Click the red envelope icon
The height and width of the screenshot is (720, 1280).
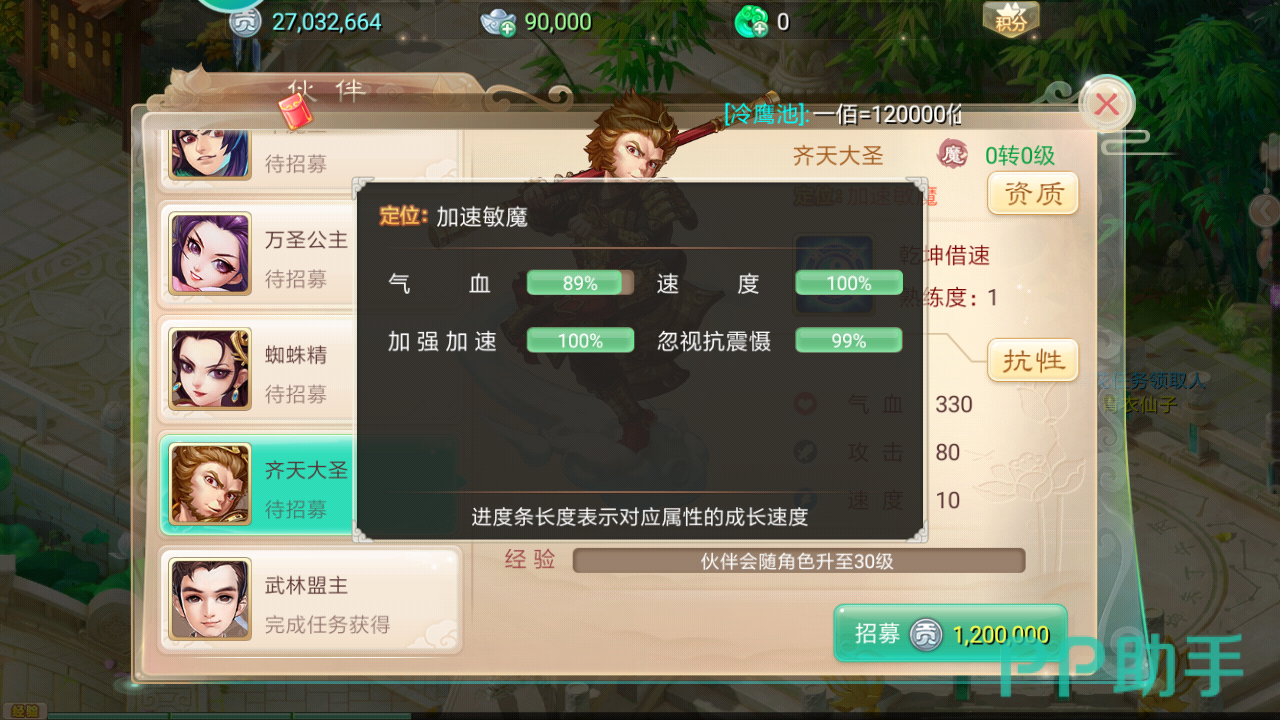pyautogui.click(x=291, y=111)
